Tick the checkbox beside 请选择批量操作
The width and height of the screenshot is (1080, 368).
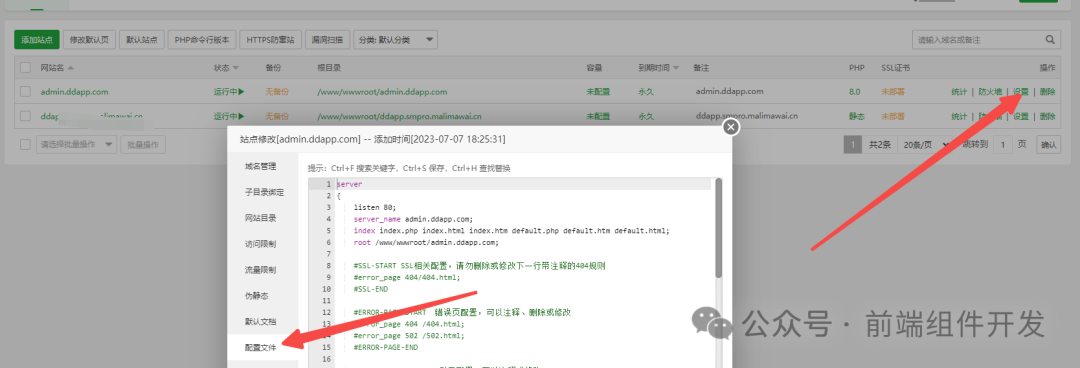tap(25, 145)
